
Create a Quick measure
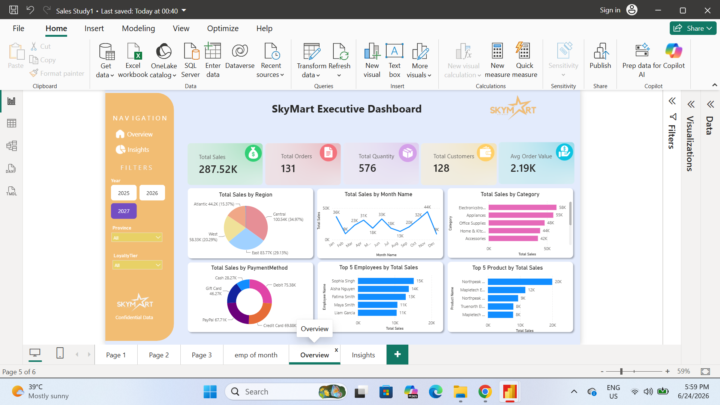pos(524,60)
